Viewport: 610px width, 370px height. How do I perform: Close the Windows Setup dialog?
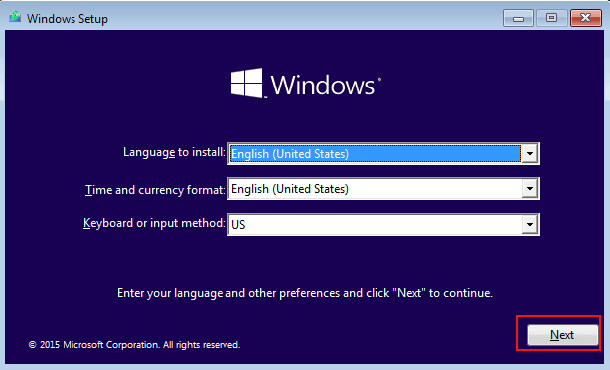(585, 18)
